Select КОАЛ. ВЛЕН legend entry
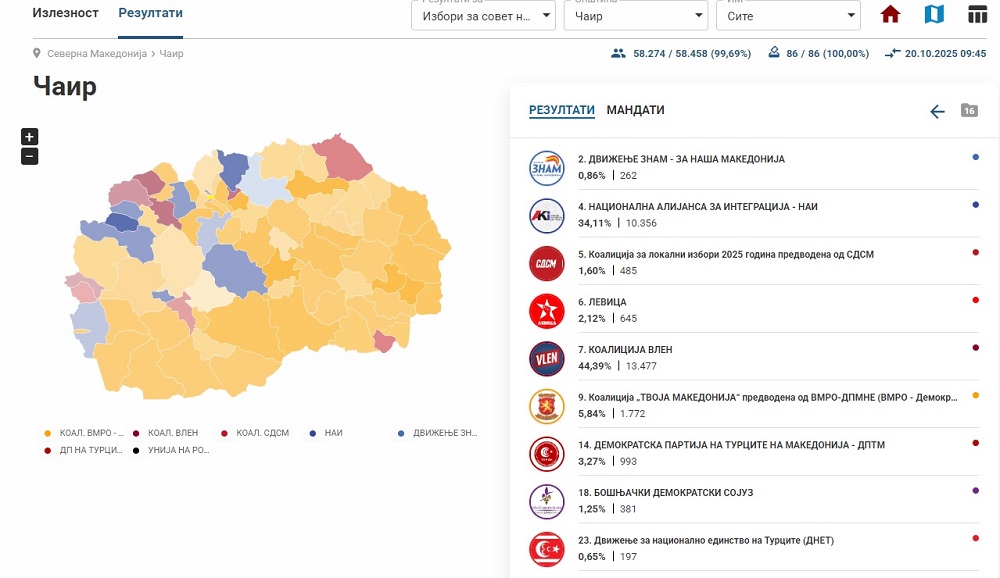The height and width of the screenshot is (578, 1000). (172, 433)
